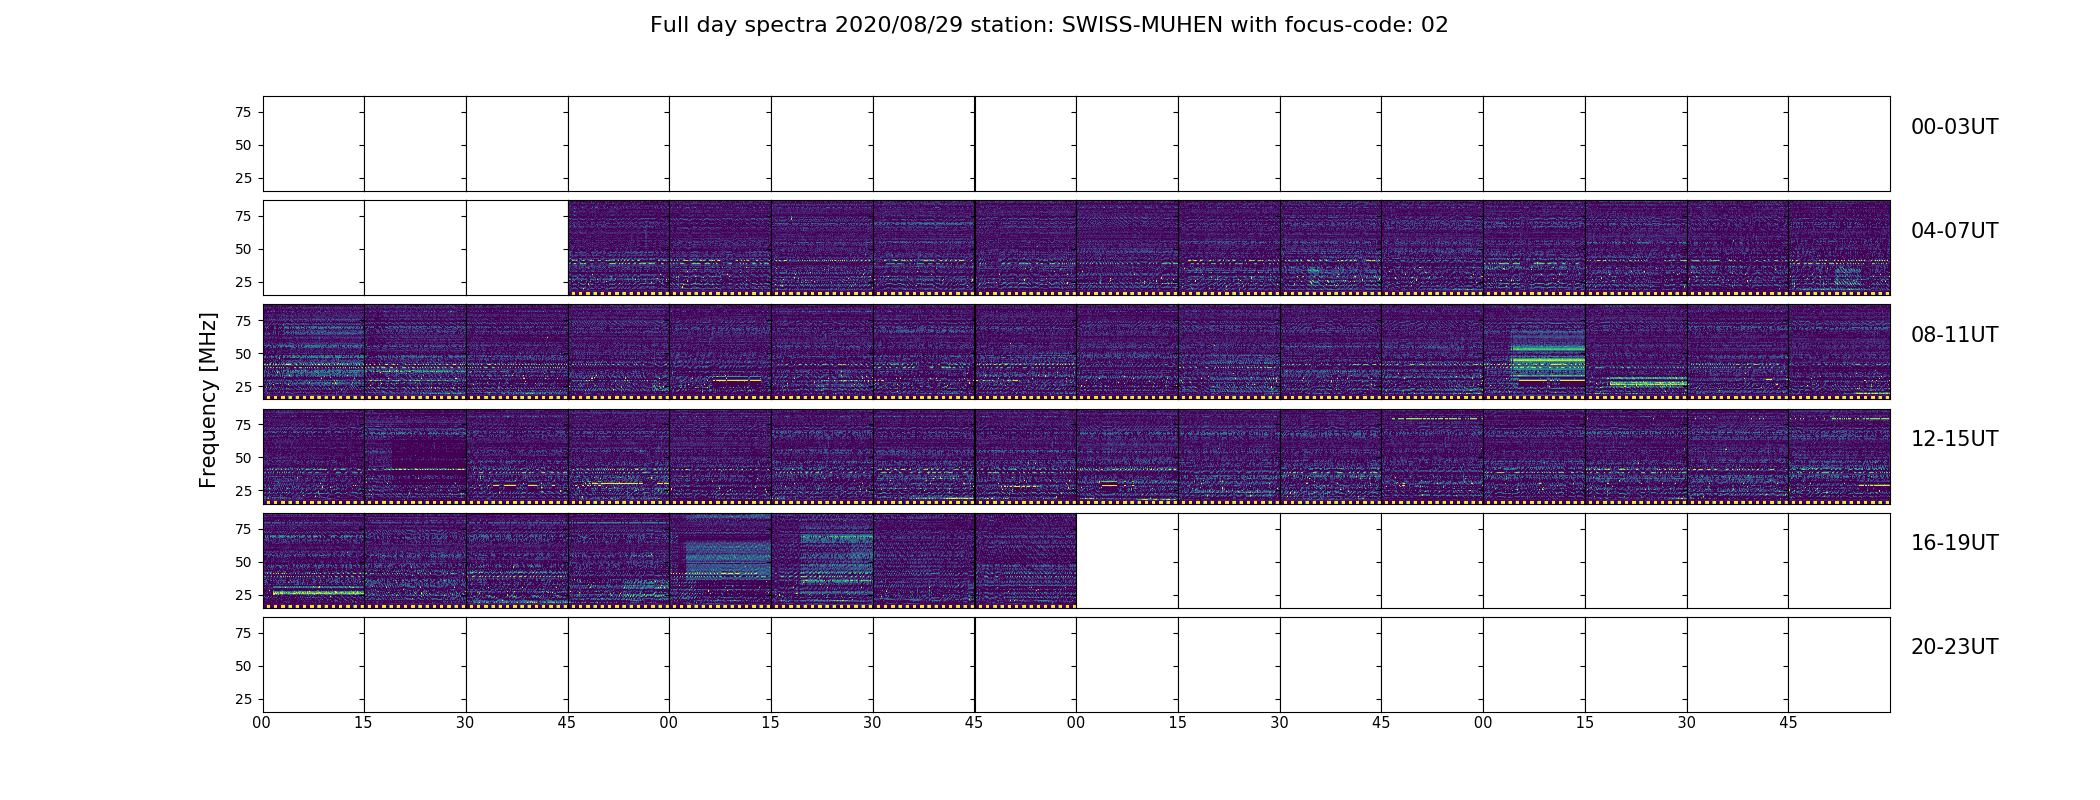
Task: Click the 75 frequency tick in the 00-03UT row
Action: (x=243, y=112)
